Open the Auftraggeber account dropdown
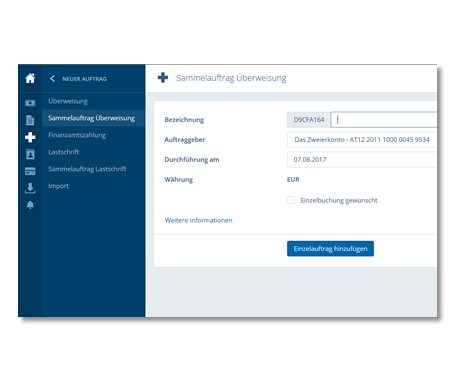455x380 pixels. [362, 140]
